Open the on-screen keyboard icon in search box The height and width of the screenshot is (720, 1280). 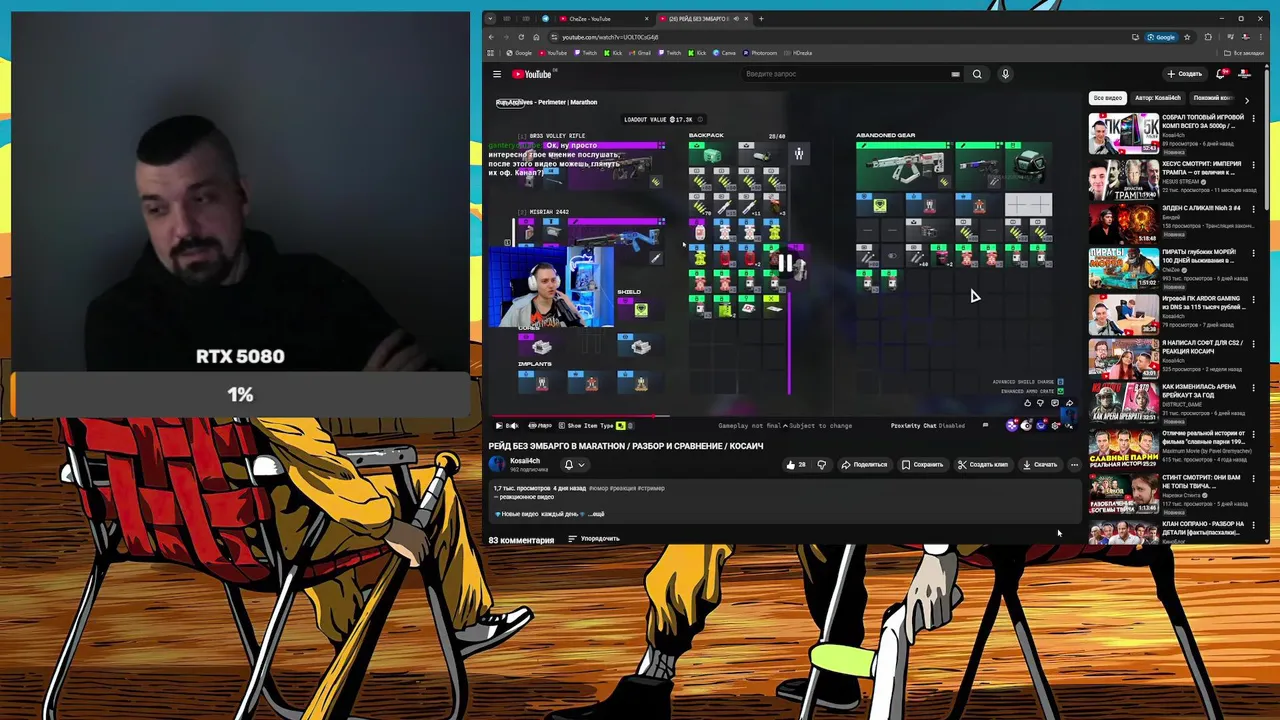(x=955, y=74)
